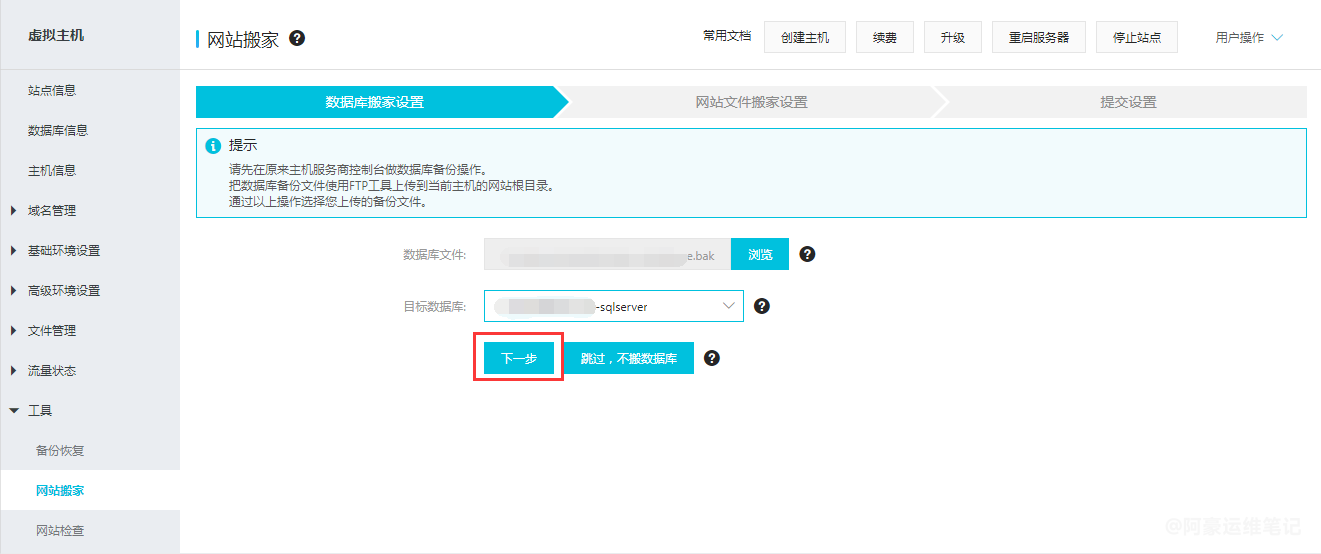Collapse the 工具 sidebar section
The height and width of the screenshot is (554, 1321).
tap(39, 410)
